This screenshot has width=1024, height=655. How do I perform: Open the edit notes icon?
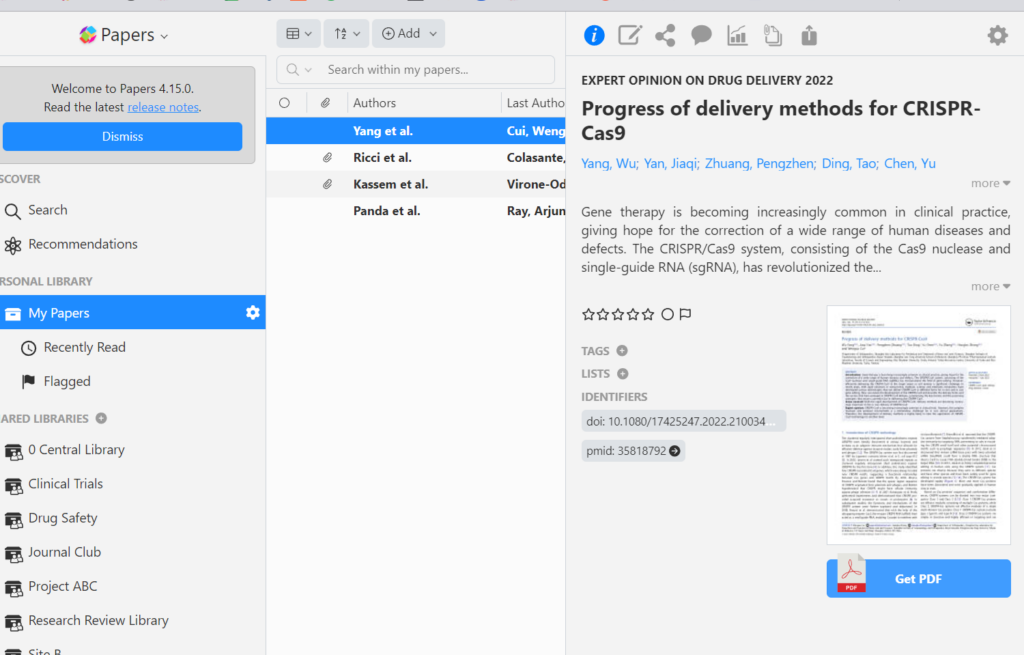629,36
